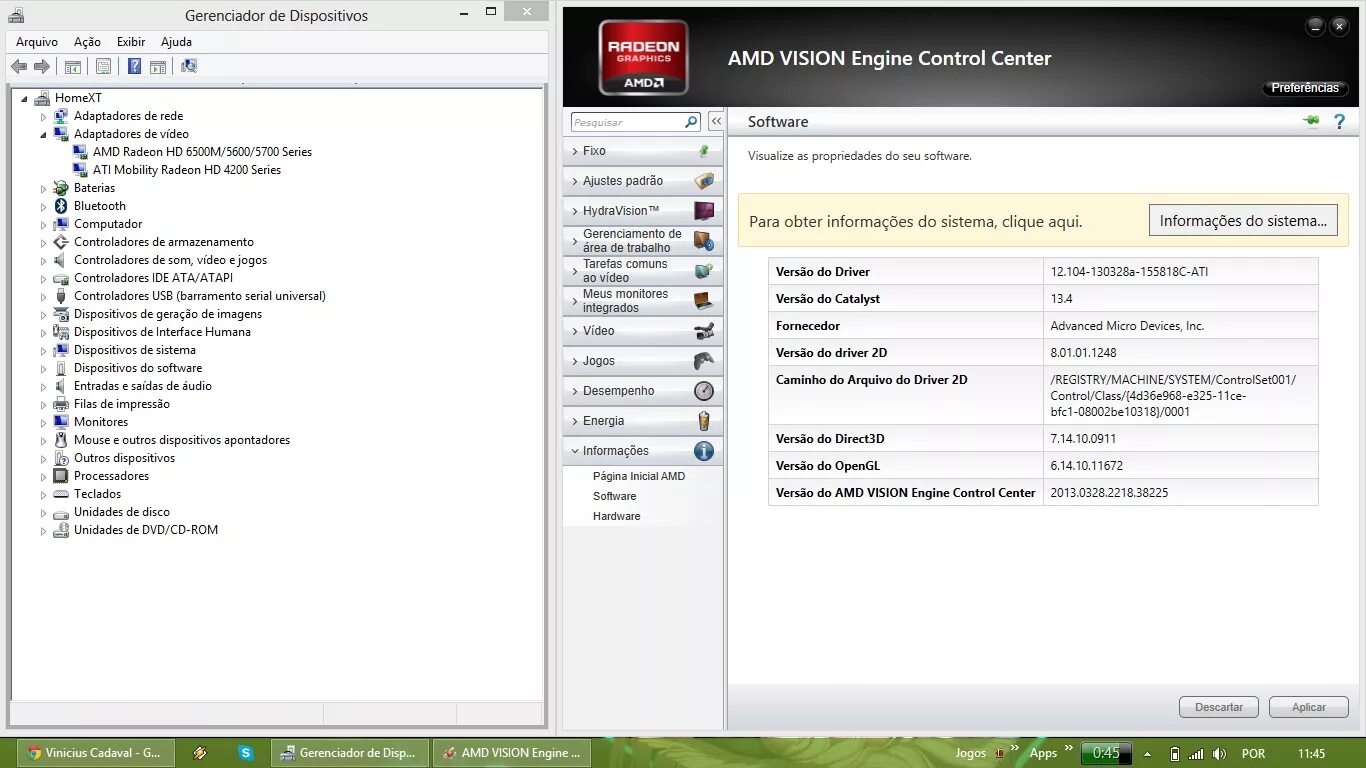This screenshot has height=768, width=1366.
Task: Click the Teclados keyboard icon
Action: pyautogui.click(x=61, y=494)
